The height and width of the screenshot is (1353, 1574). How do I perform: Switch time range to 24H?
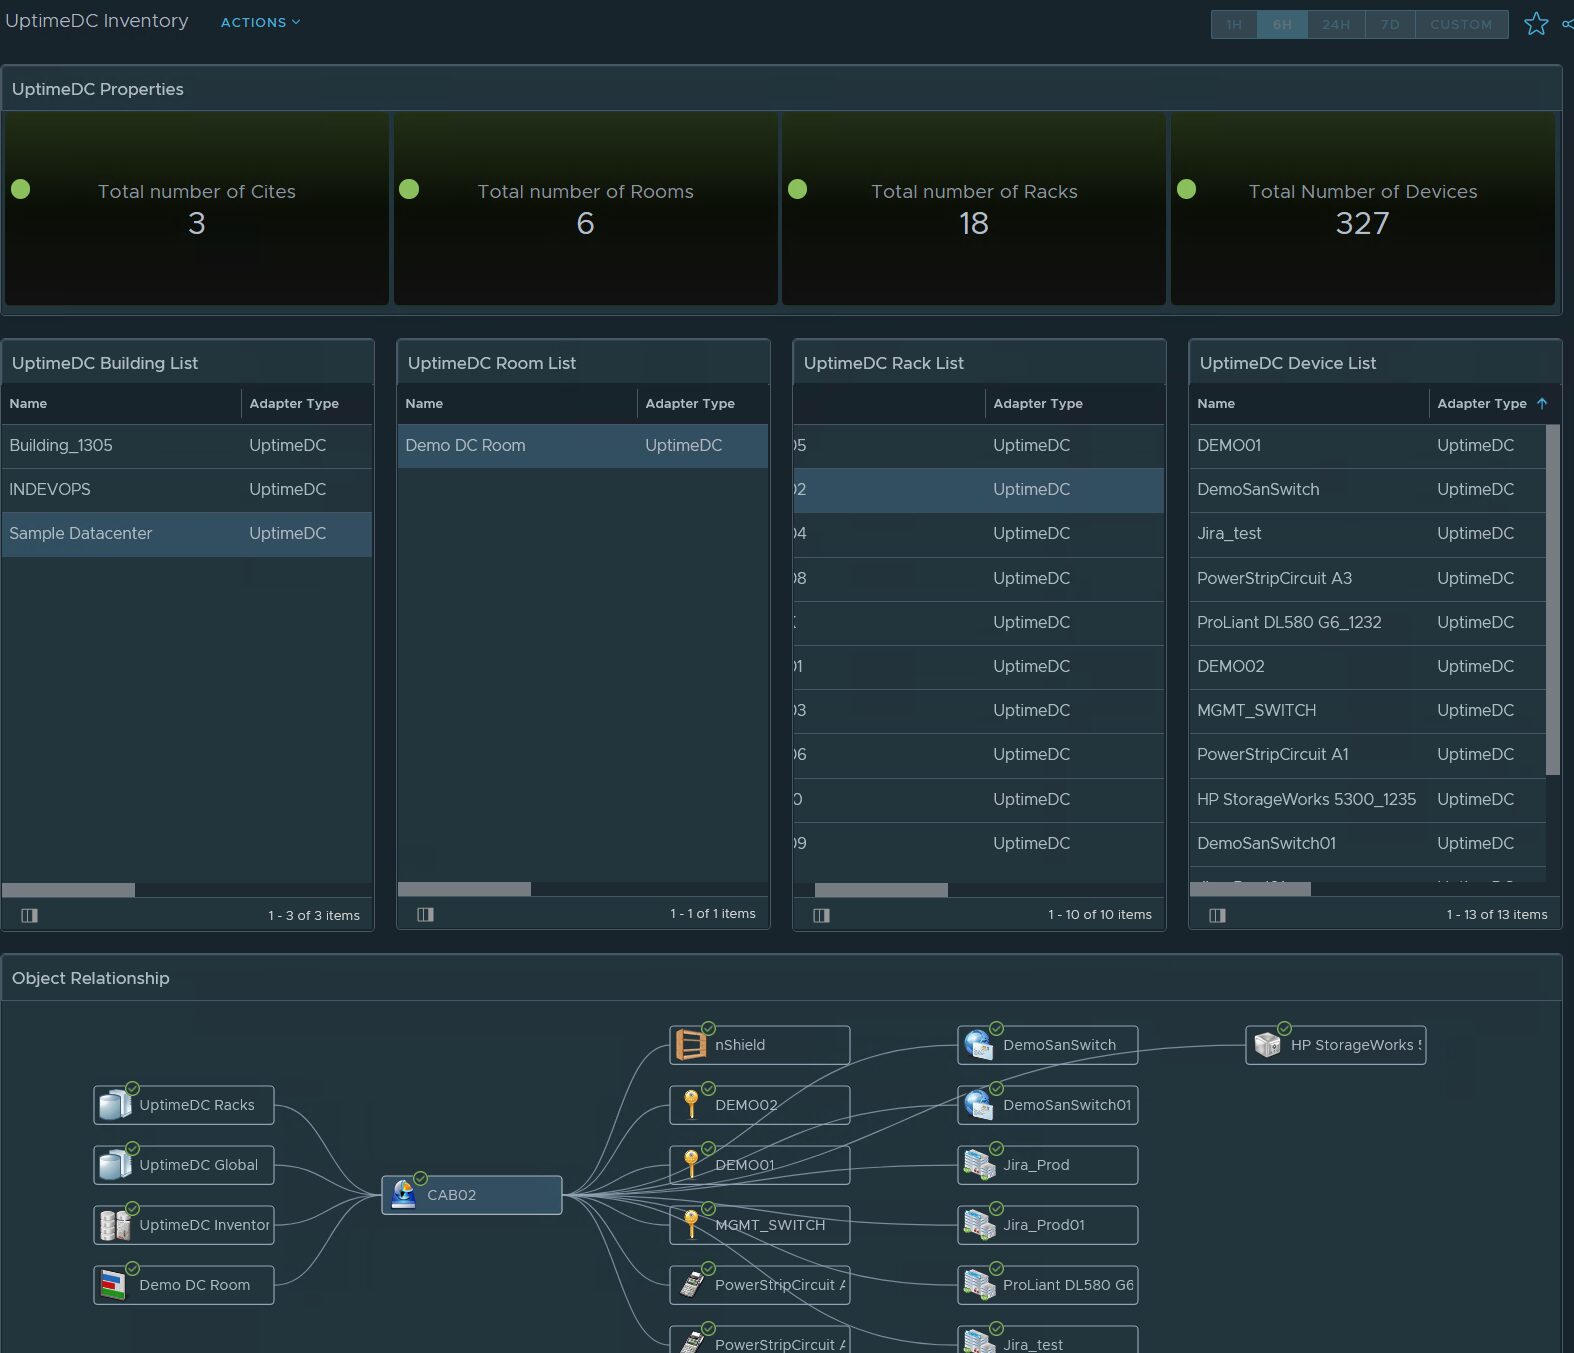1335,24
